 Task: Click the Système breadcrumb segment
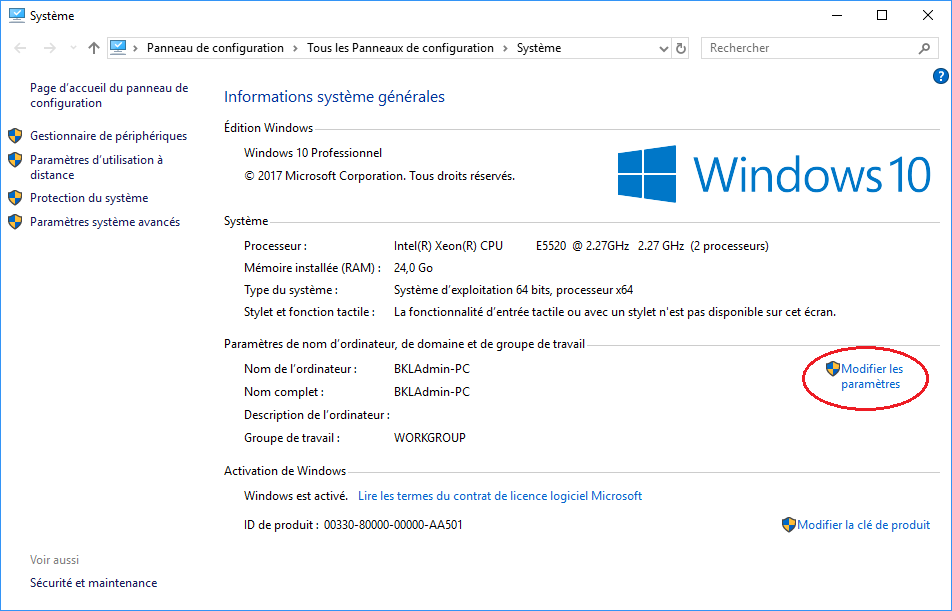[539, 48]
